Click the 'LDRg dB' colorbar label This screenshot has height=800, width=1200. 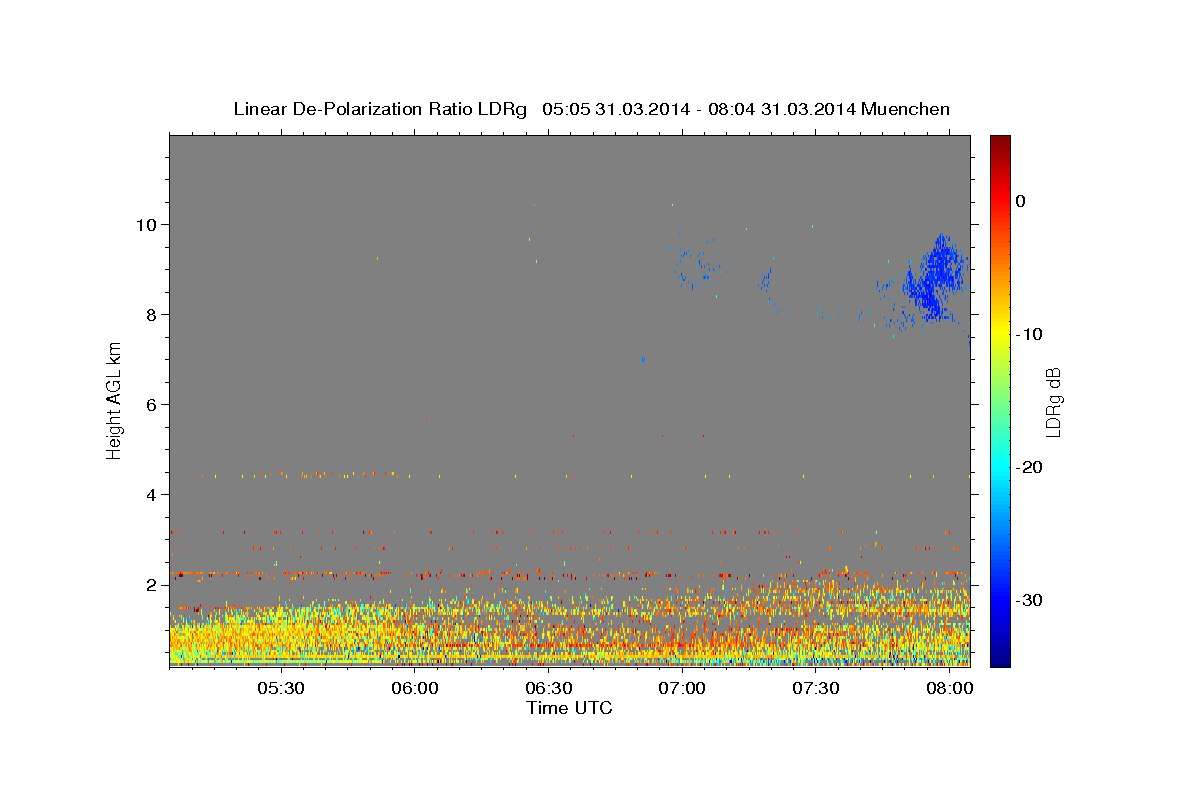(1052, 401)
